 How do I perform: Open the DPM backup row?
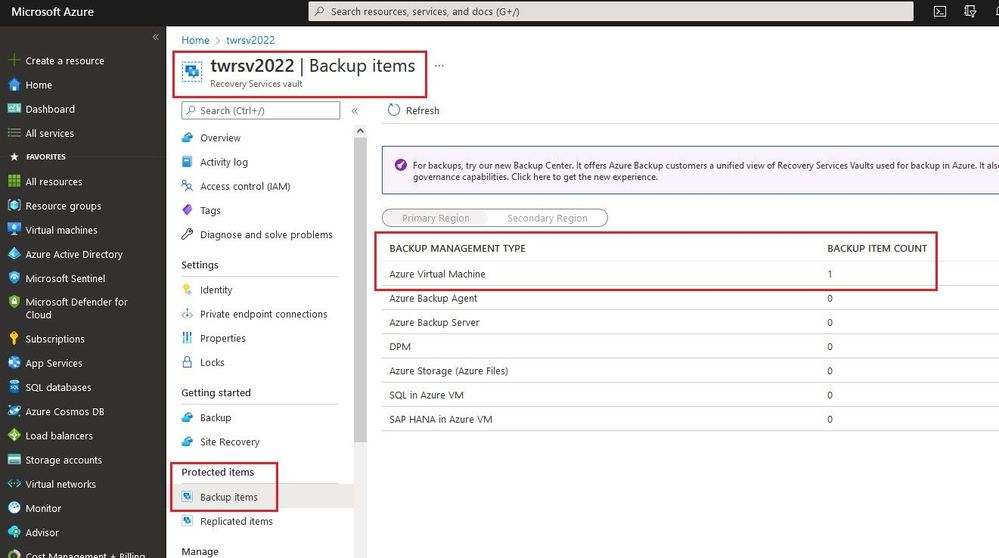691,347
